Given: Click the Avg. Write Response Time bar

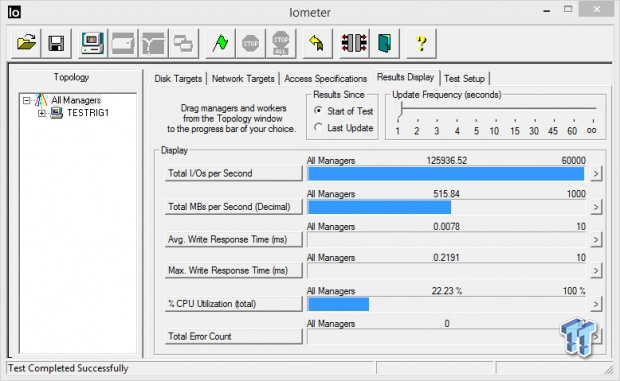Looking at the screenshot, I should [x=446, y=240].
